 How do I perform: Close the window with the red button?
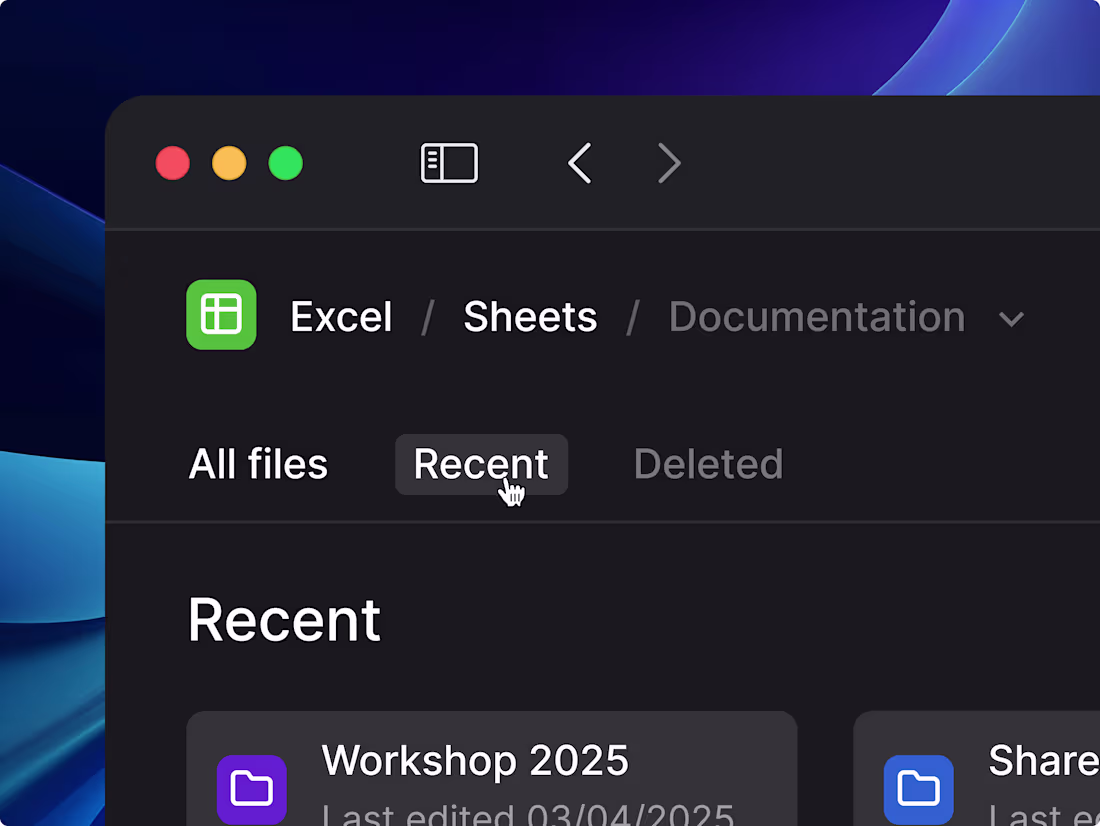point(173,163)
